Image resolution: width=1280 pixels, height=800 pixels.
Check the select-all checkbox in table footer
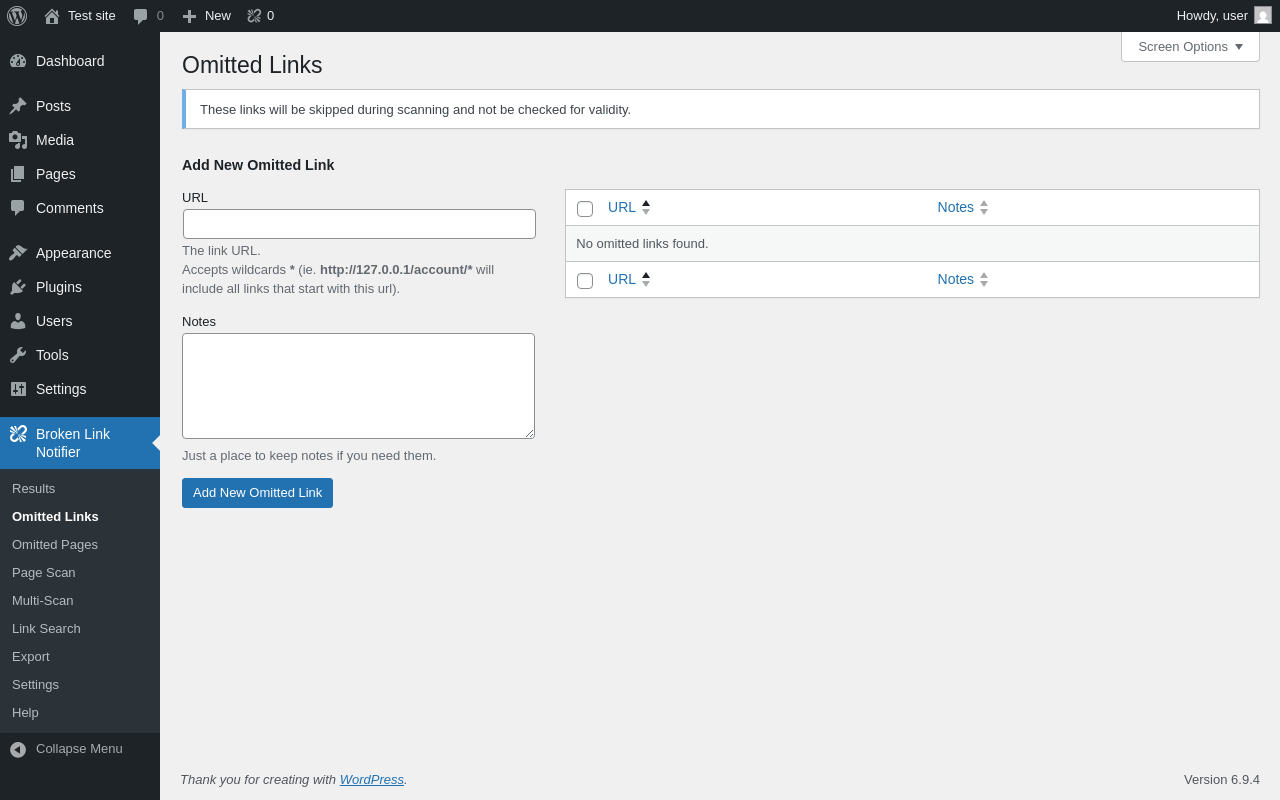(x=585, y=281)
